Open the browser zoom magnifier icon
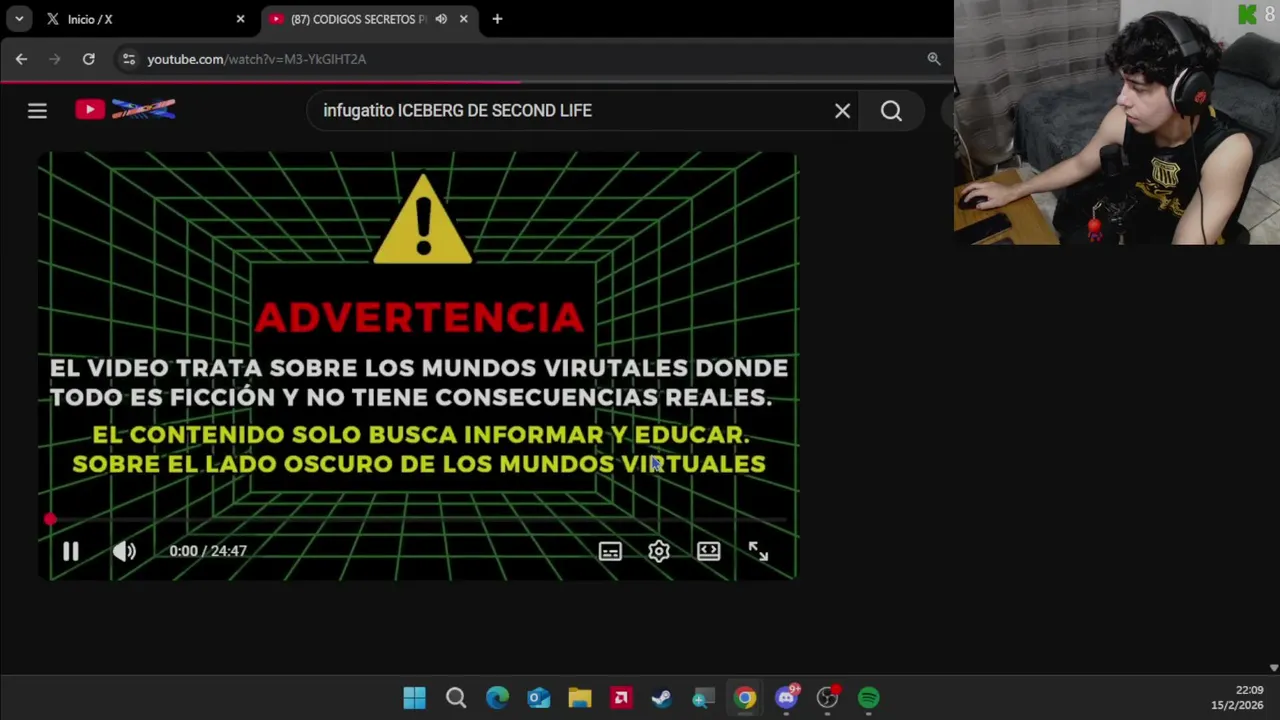Screen dimensions: 1280x720 pyautogui.click(x=934, y=59)
